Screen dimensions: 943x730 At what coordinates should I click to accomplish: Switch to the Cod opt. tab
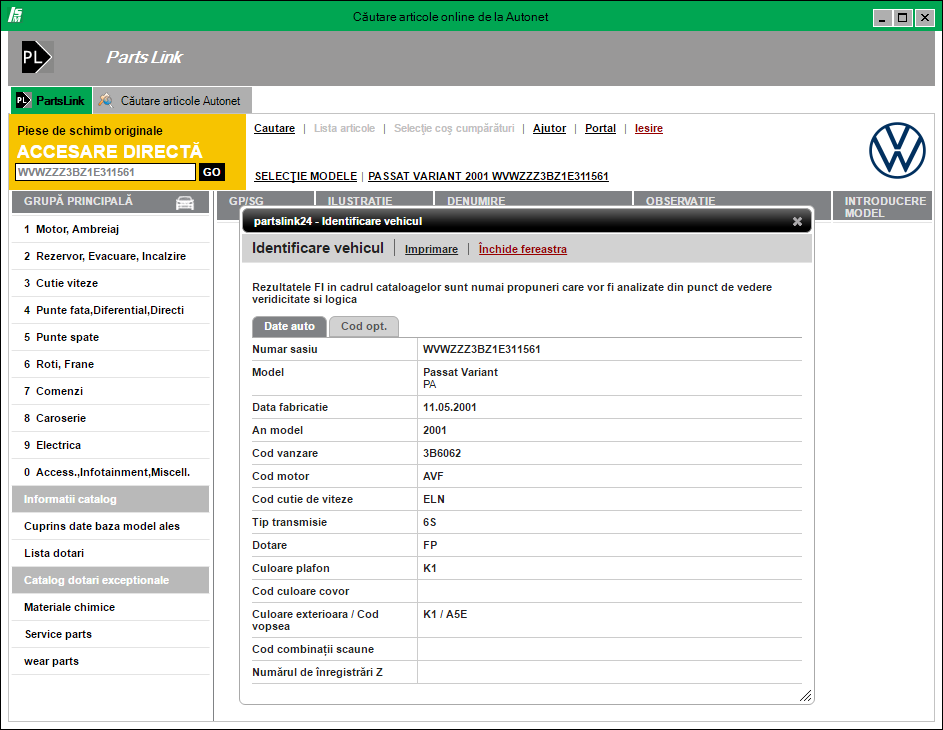(x=364, y=327)
